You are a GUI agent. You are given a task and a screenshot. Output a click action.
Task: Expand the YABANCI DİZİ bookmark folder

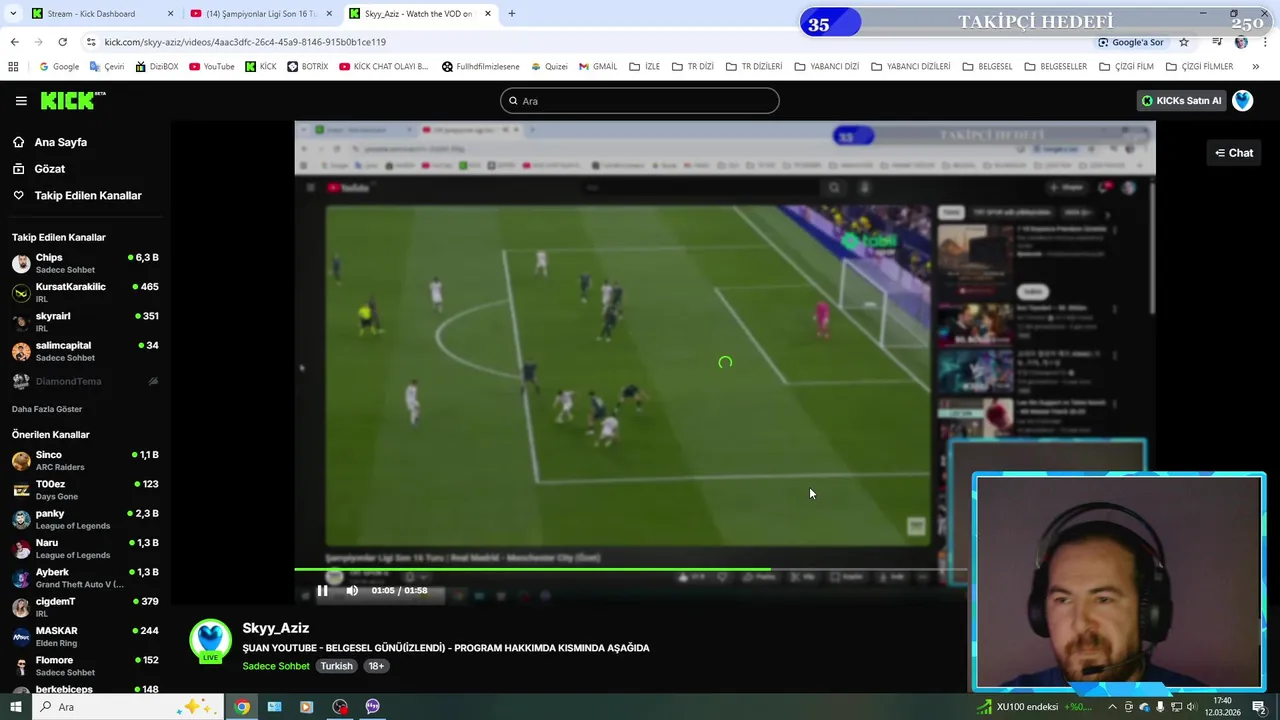827,67
